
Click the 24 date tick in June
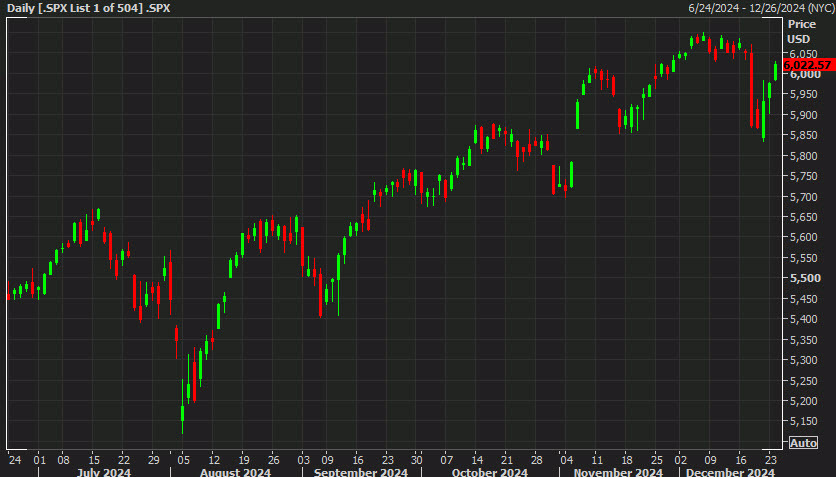tap(15, 460)
